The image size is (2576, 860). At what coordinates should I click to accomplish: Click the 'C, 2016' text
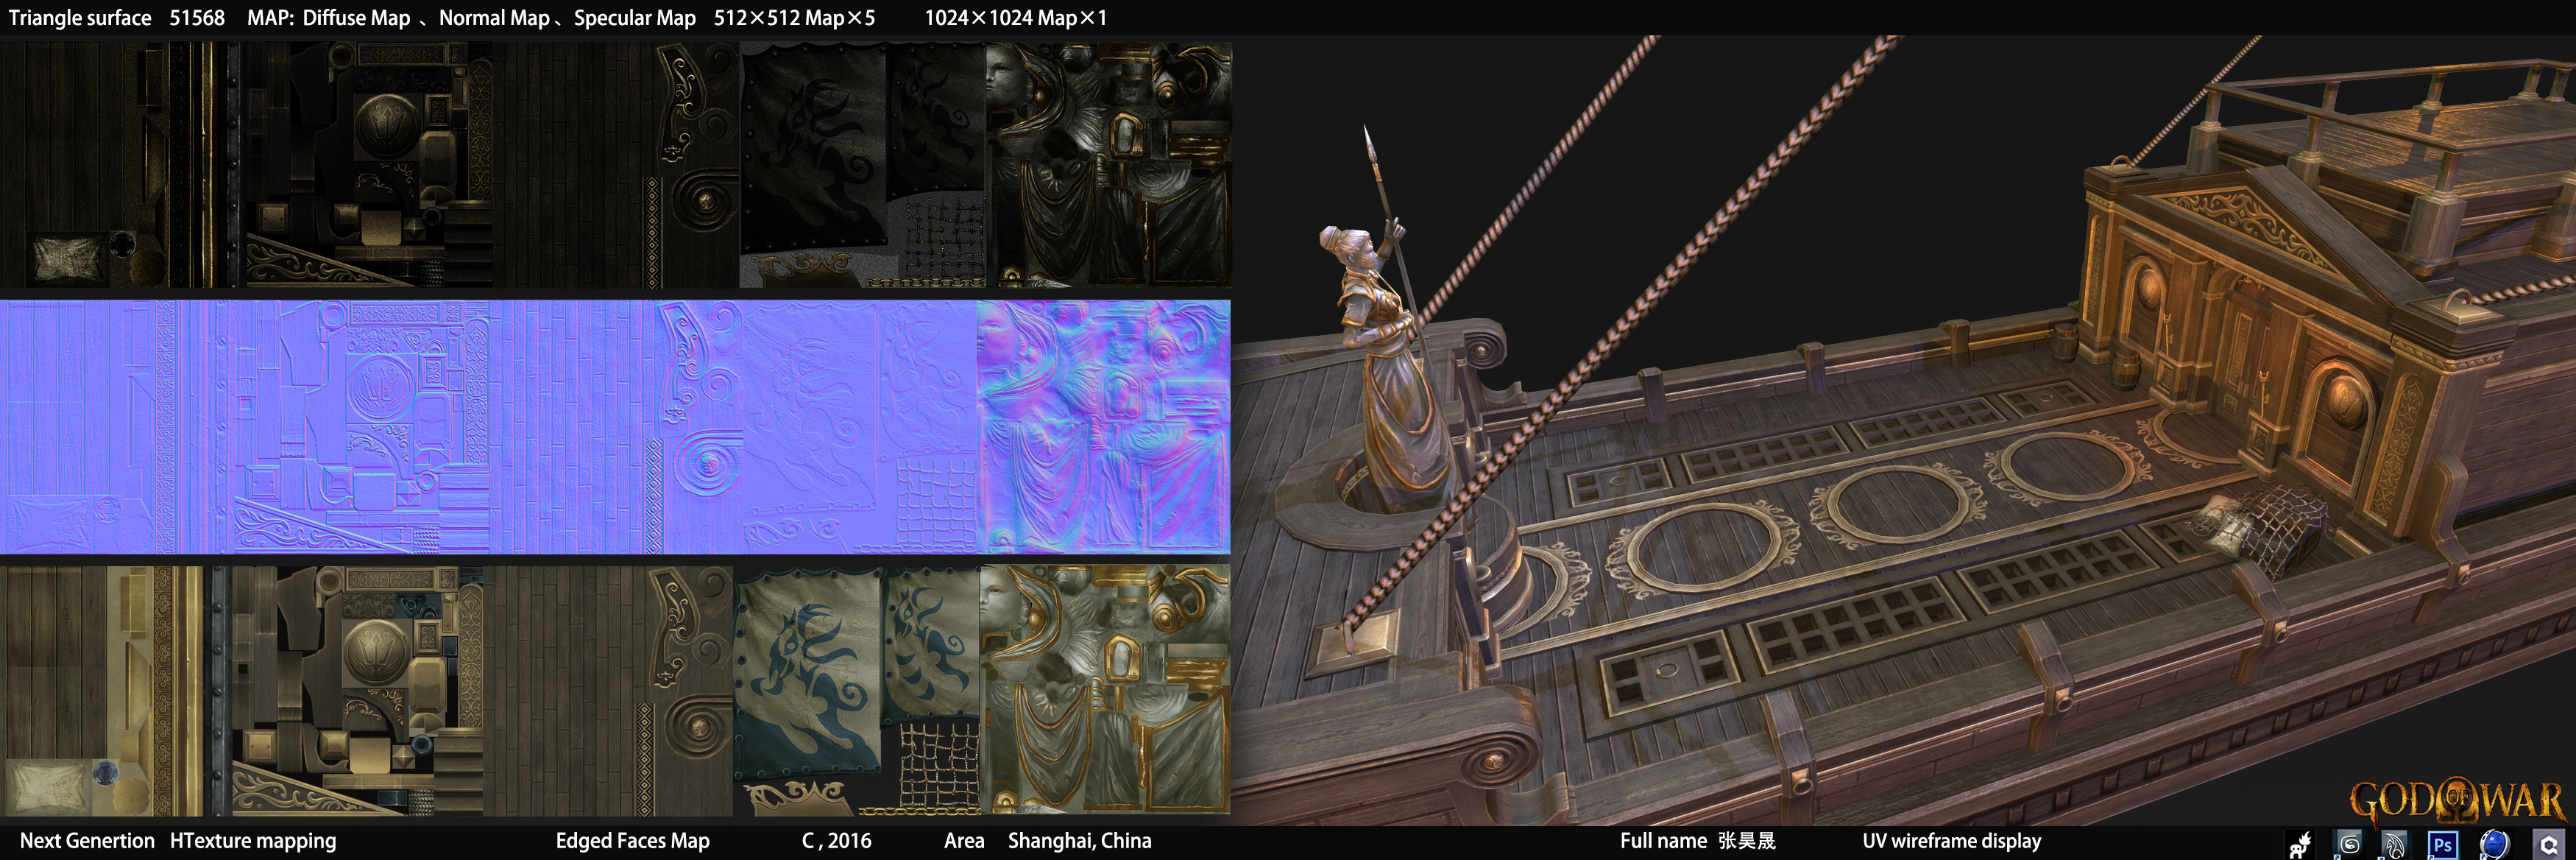click(x=836, y=841)
